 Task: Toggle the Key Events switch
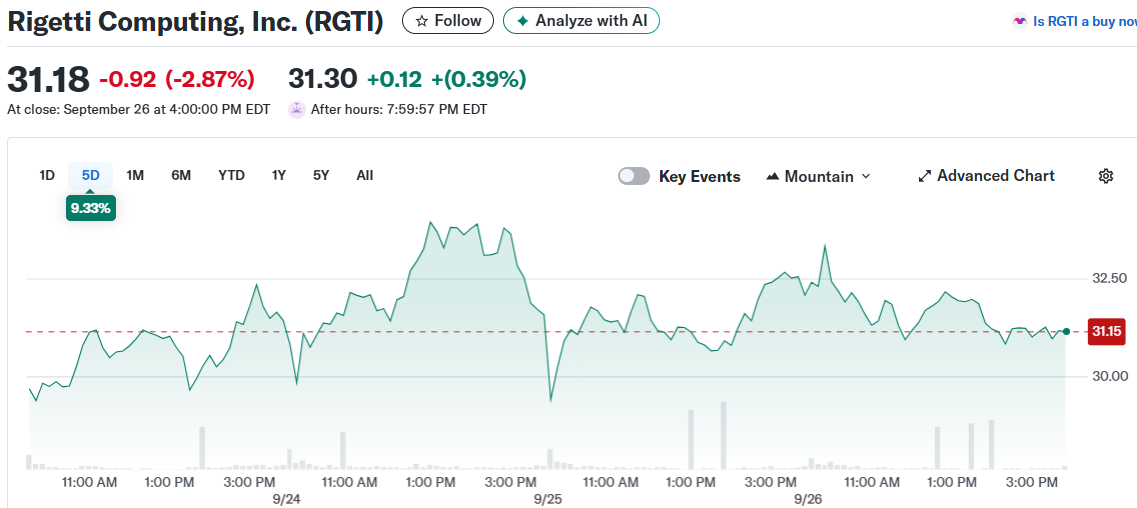tap(634, 176)
